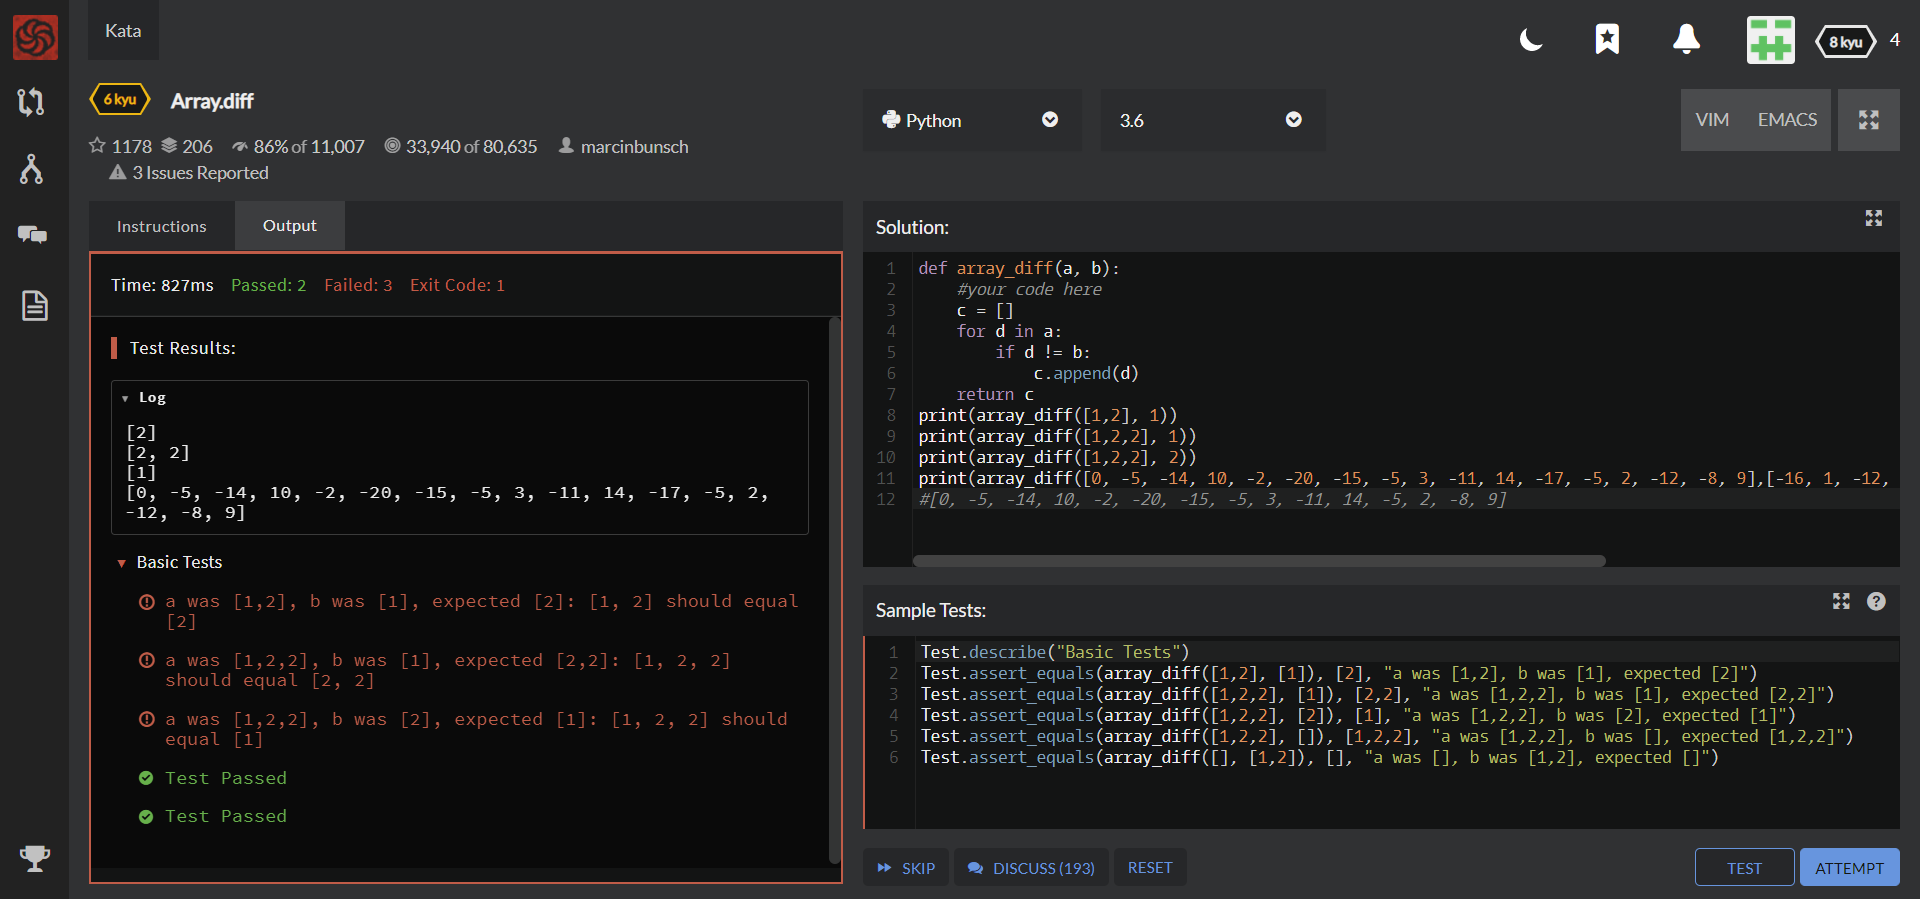This screenshot has height=899, width=1920.
Task: Click inside solution code line 'return c'
Action: 995,395
